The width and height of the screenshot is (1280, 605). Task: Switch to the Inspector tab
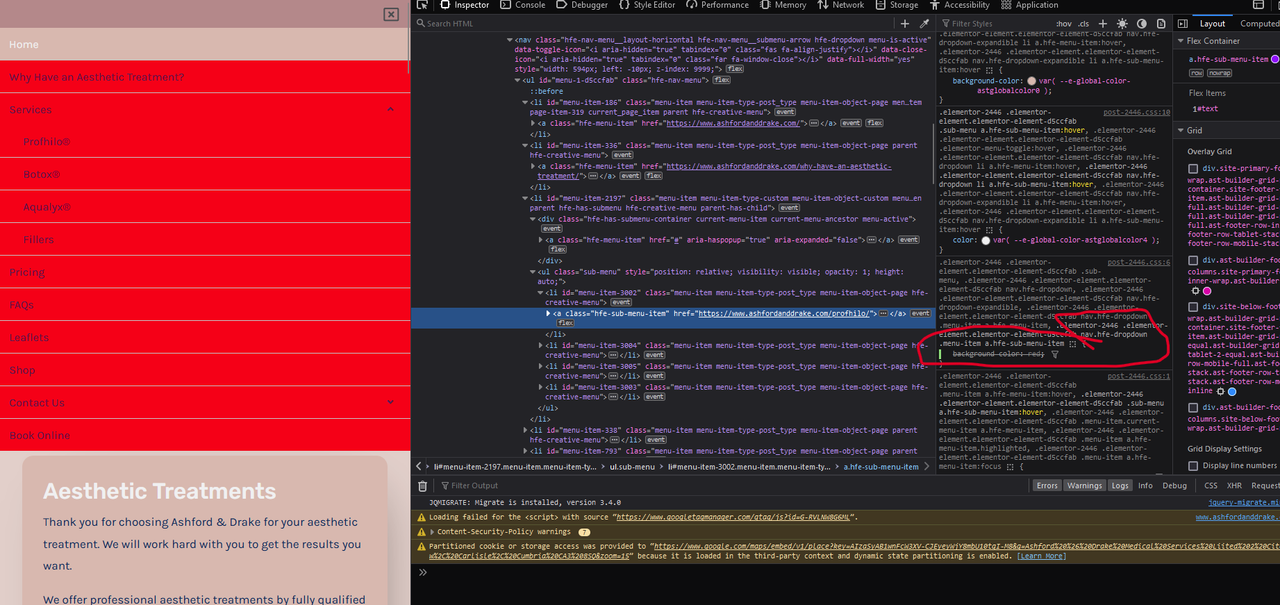pos(464,5)
